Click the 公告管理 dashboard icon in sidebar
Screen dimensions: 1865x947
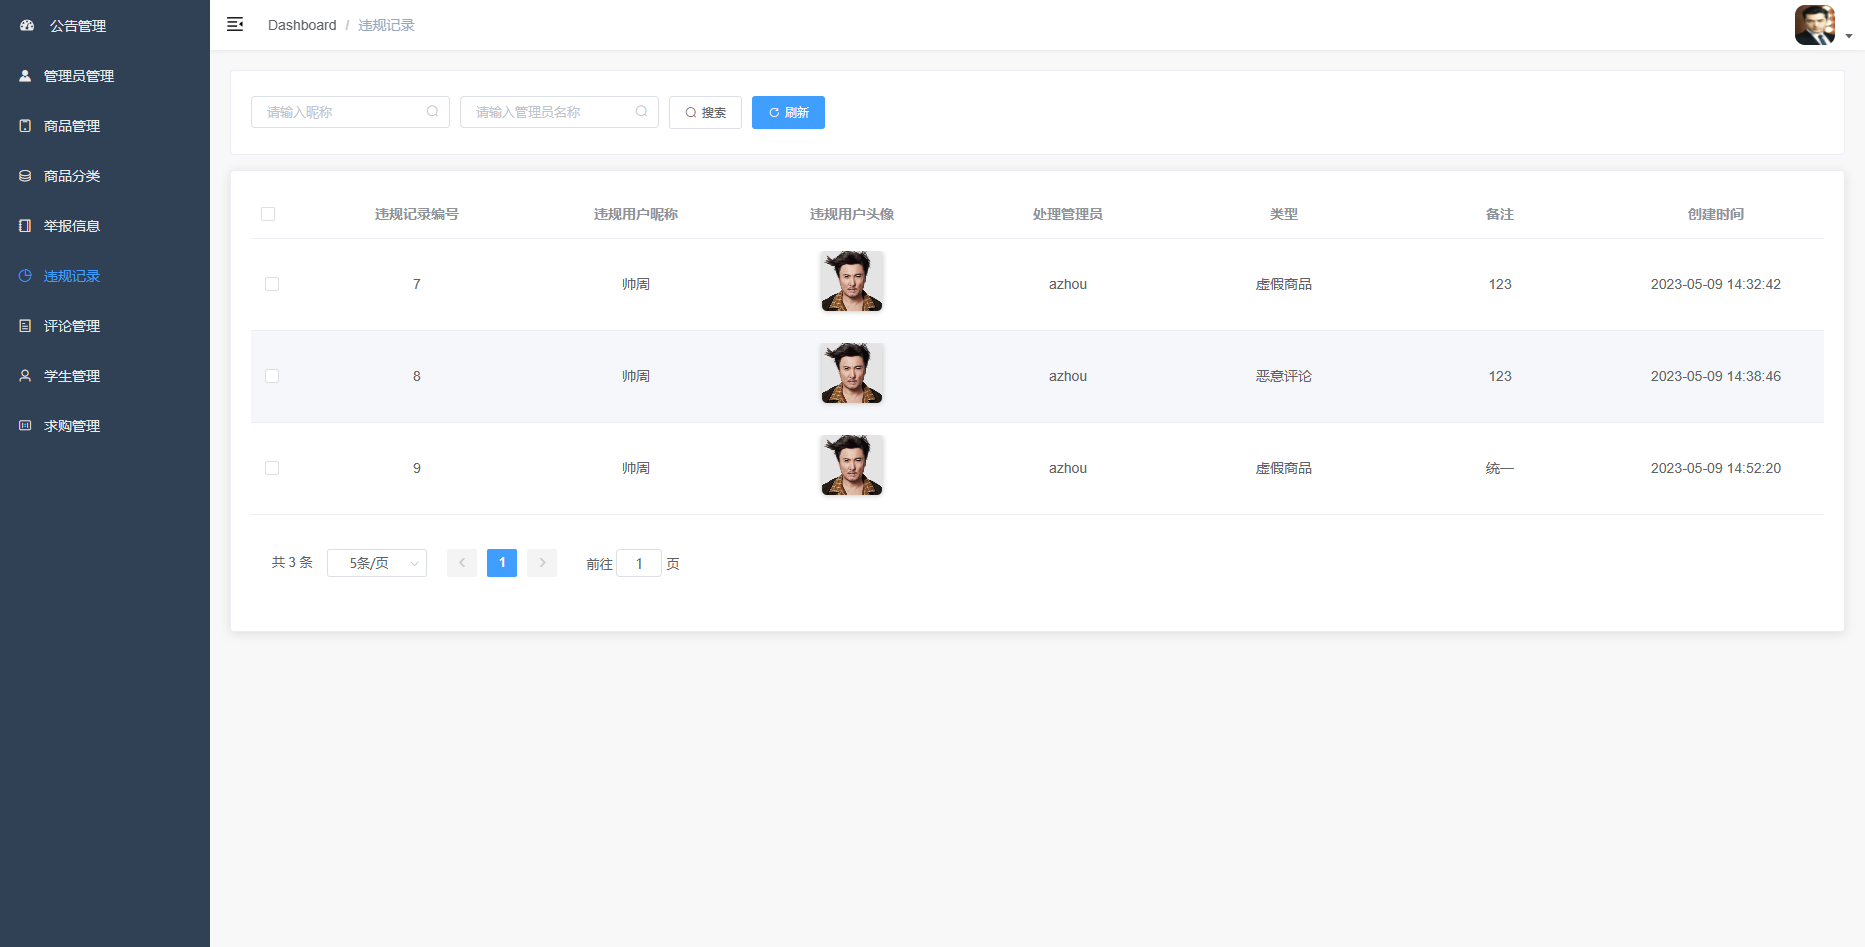click(x=27, y=26)
